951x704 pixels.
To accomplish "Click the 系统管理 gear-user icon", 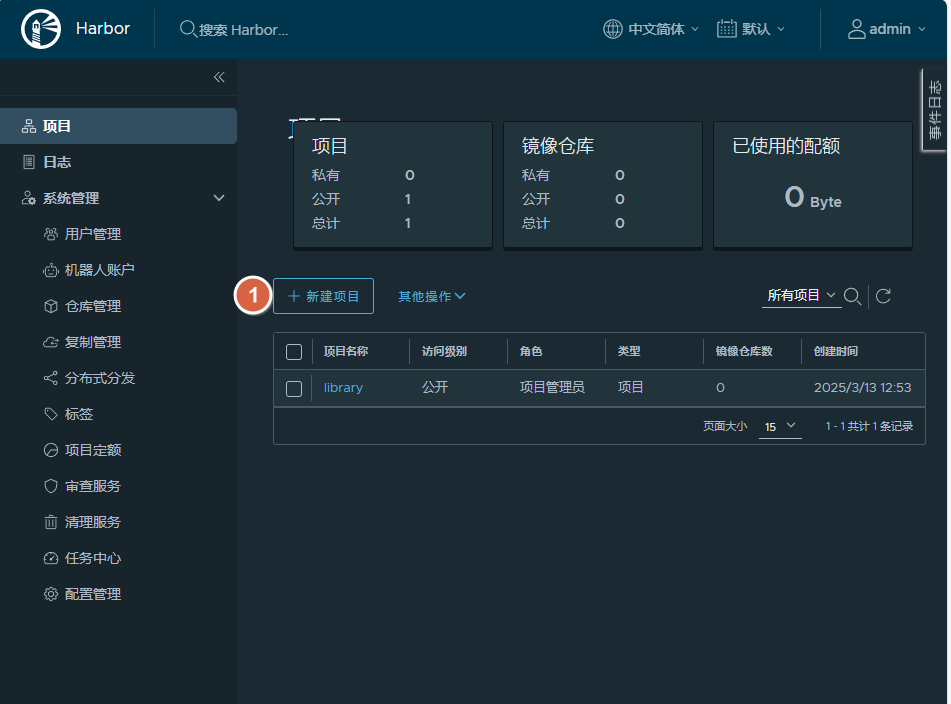I will pyautogui.click(x=29, y=198).
